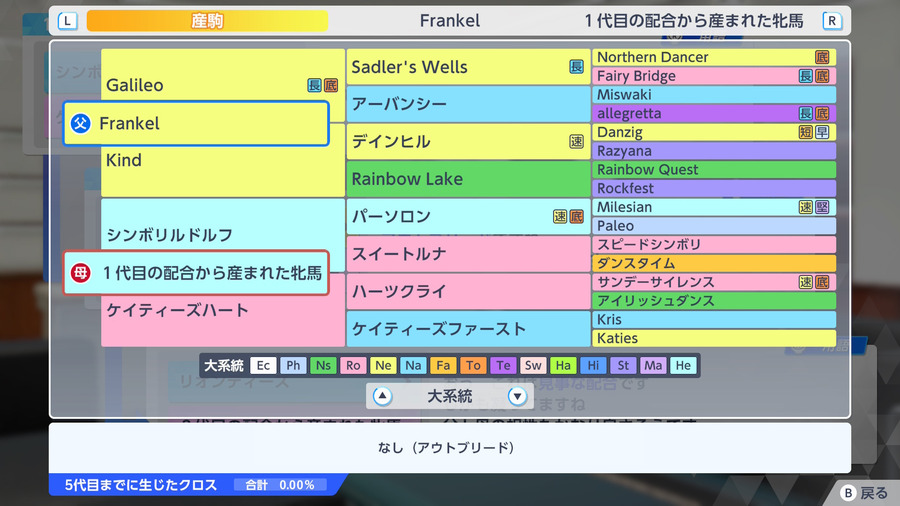Screen dimensions: 900x506
Task: Click the 底 icon on パーソロン
Action: (x=576, y=216)
